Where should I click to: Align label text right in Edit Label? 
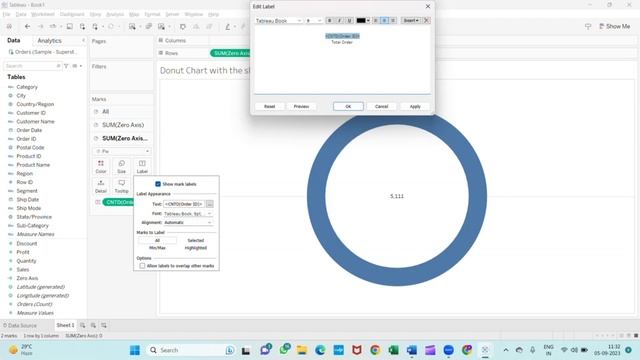(x=393, y=20)
